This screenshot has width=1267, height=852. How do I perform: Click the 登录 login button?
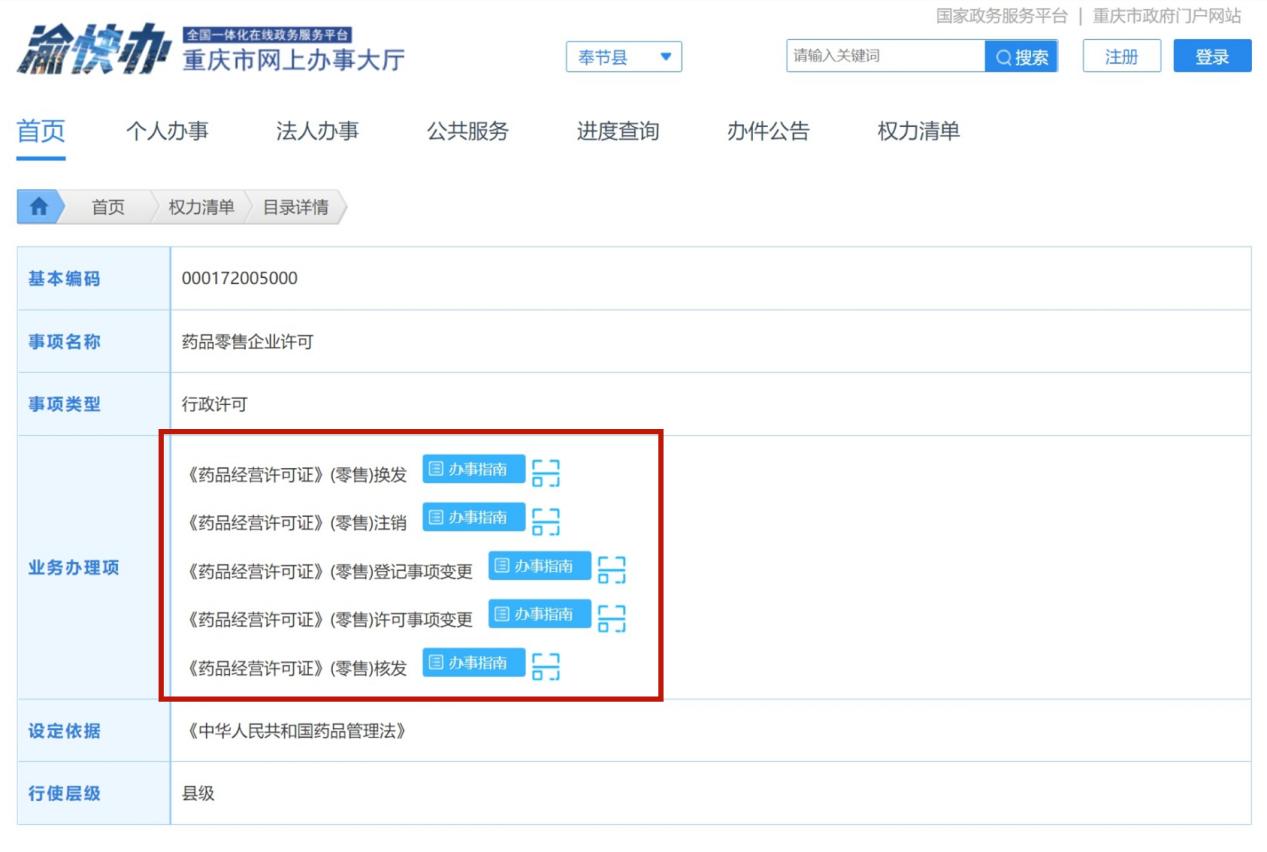pos(1212,57)
